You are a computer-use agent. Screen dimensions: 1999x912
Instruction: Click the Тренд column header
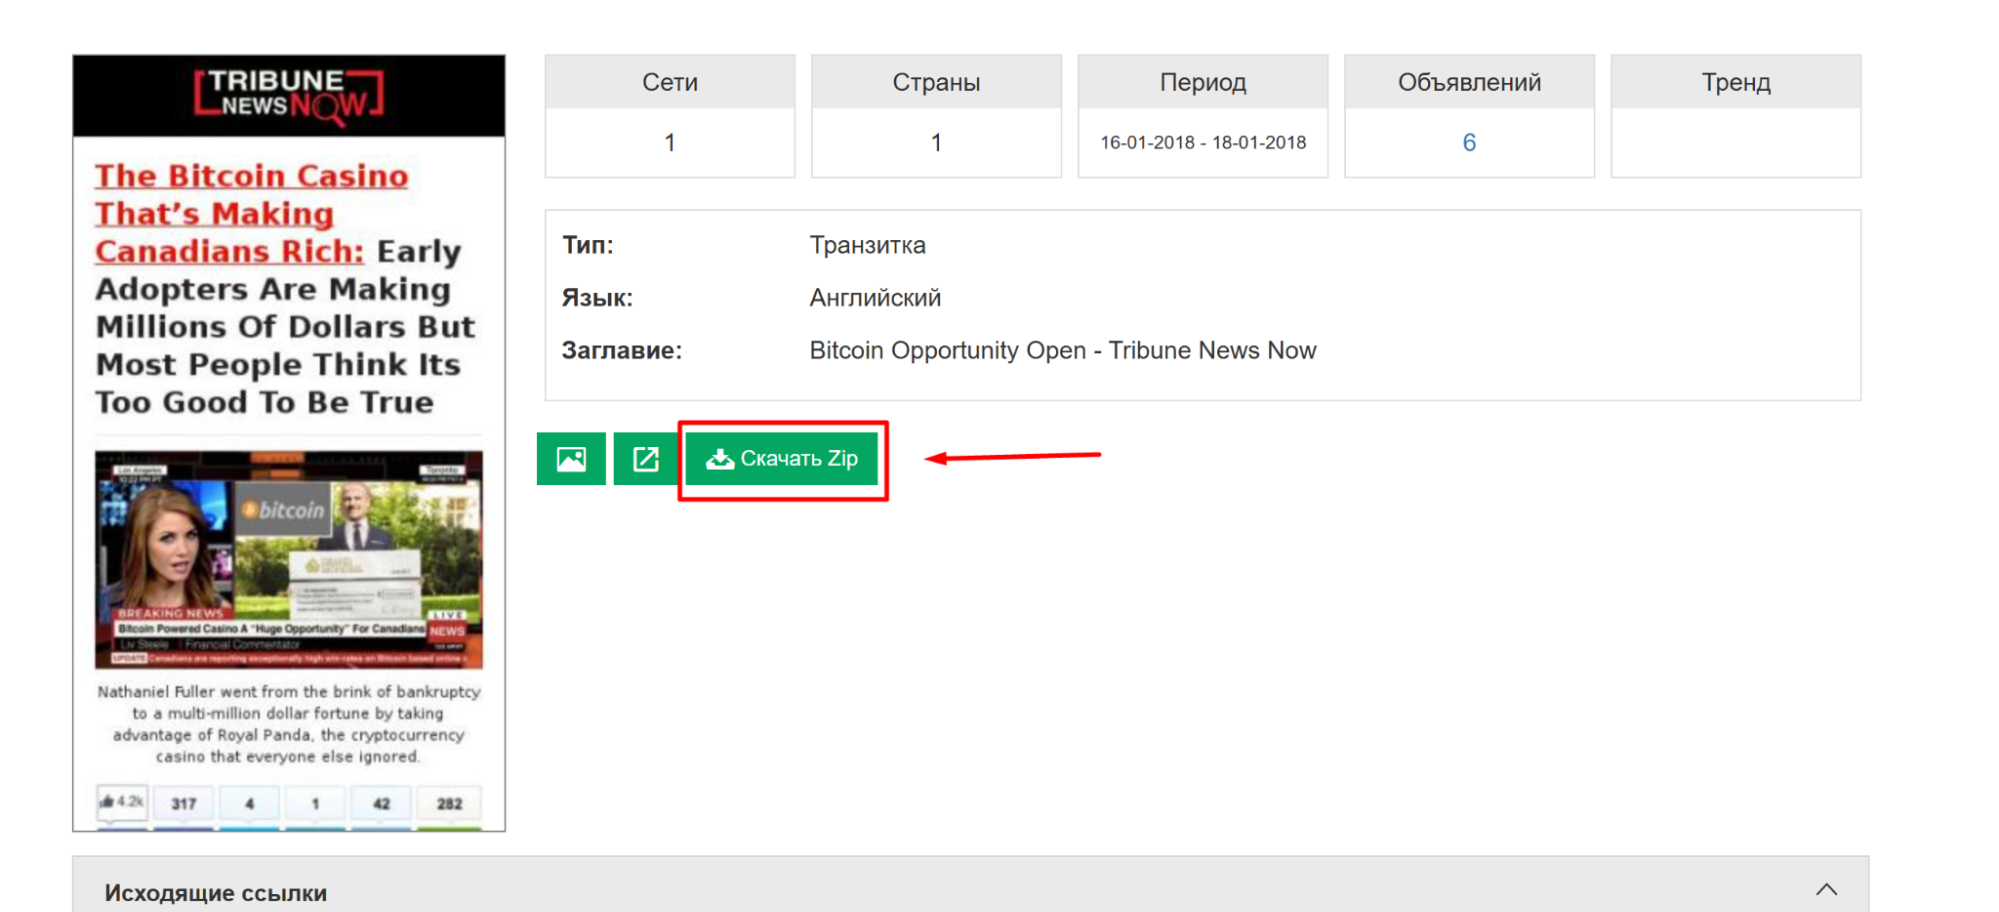pos(1736,82)
